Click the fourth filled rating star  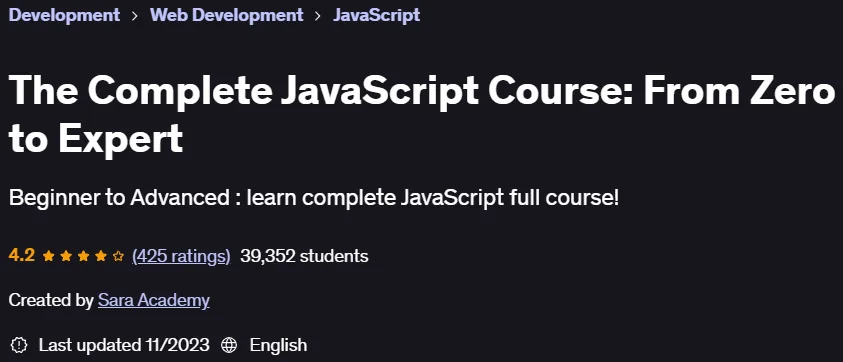coord(101,257)
